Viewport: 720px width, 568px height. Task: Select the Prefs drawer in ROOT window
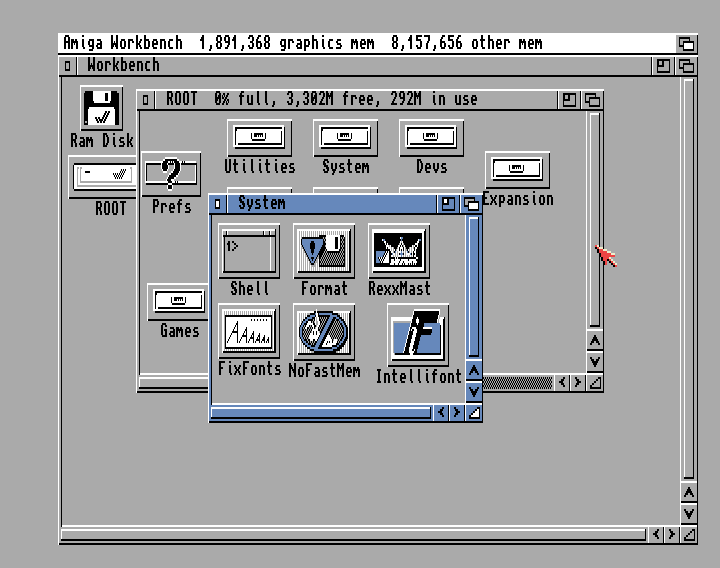click(x=171, y=174)
